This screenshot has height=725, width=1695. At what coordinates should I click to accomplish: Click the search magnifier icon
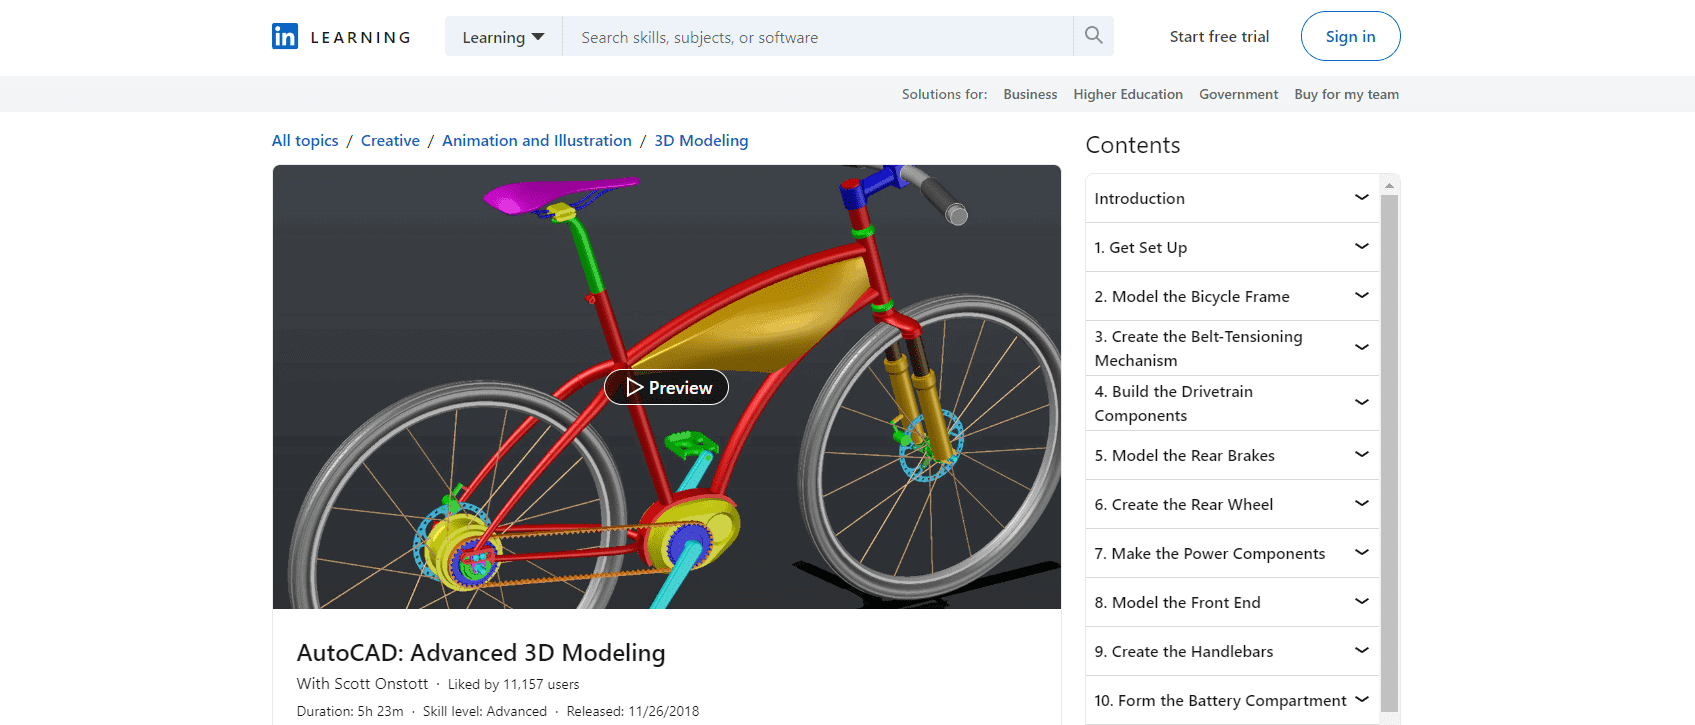point(1093,36)
